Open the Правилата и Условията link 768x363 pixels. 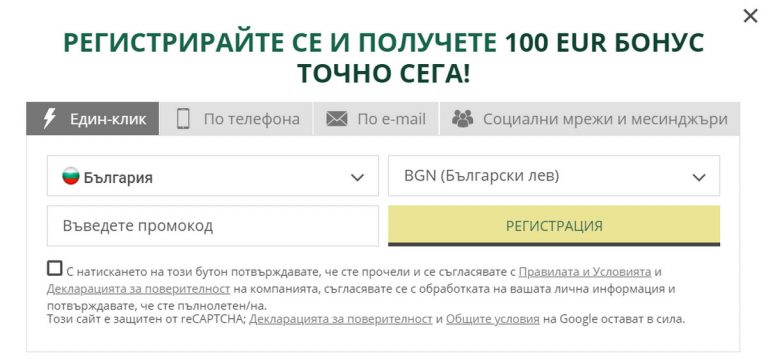click(585, 272)
